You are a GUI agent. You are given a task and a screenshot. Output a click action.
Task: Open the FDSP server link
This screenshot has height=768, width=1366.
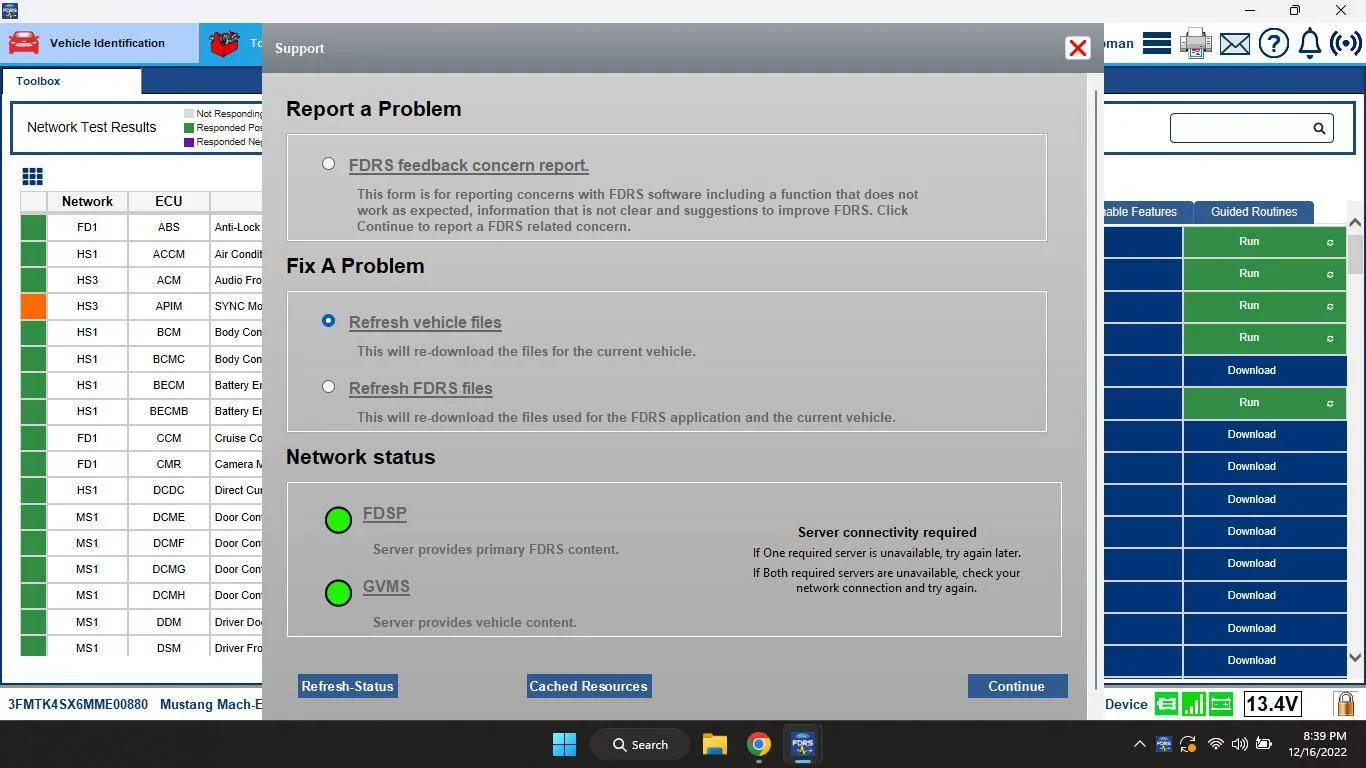click(385, 513)
